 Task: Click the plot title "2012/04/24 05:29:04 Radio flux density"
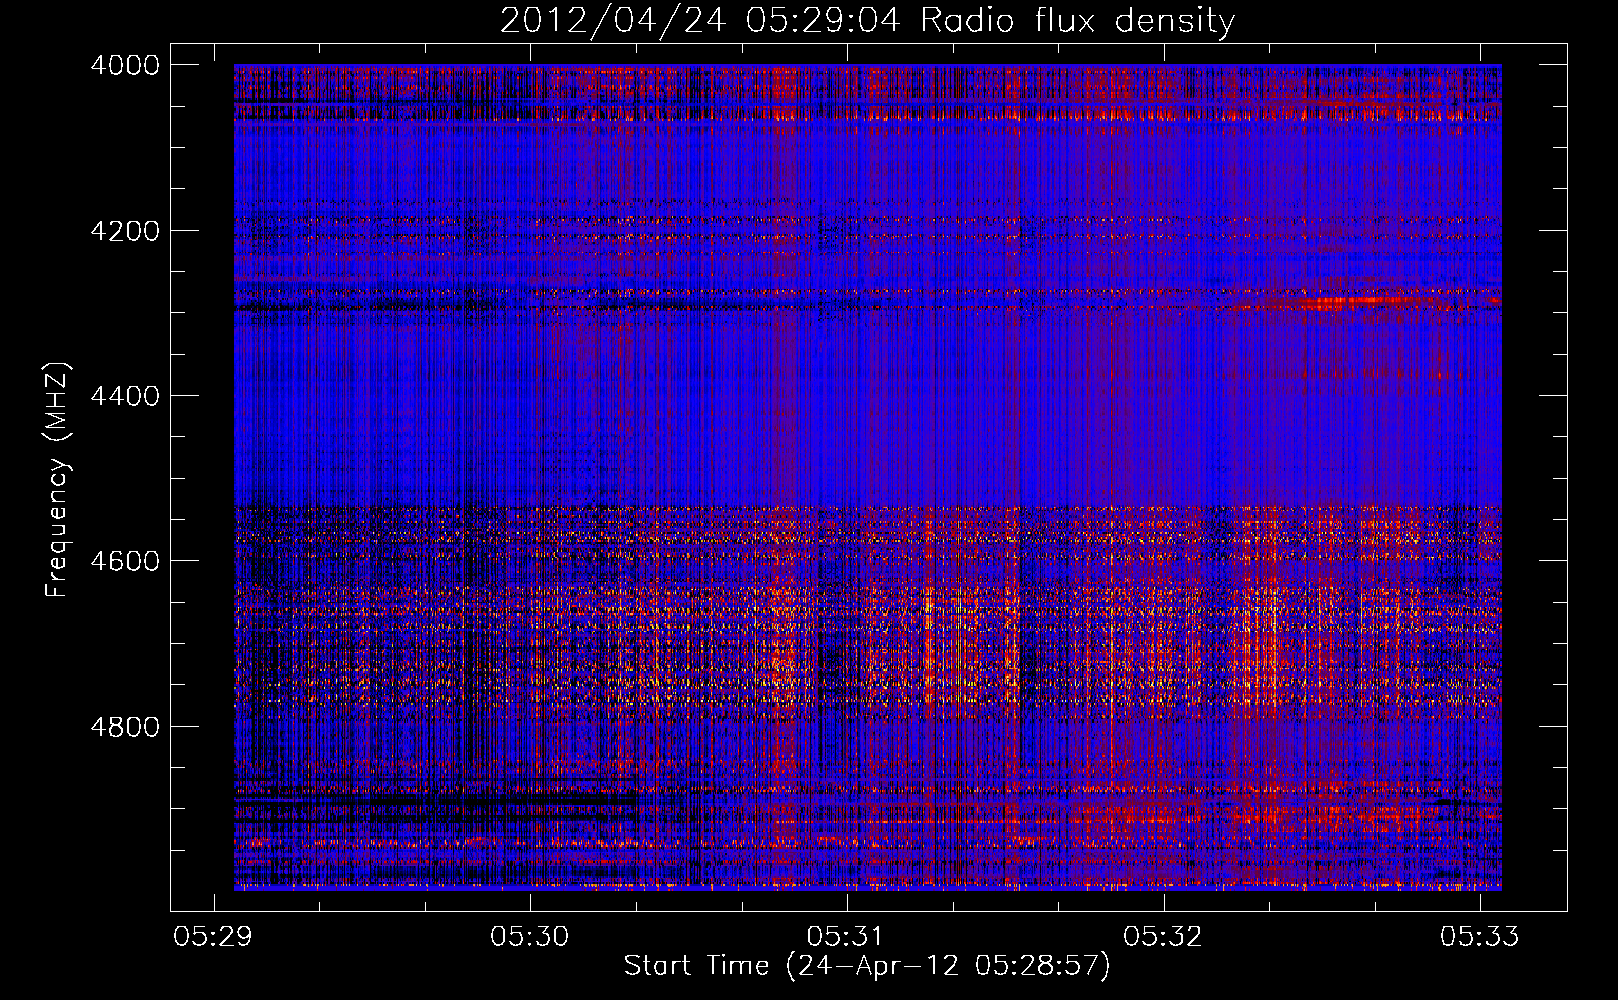point(867,21)
